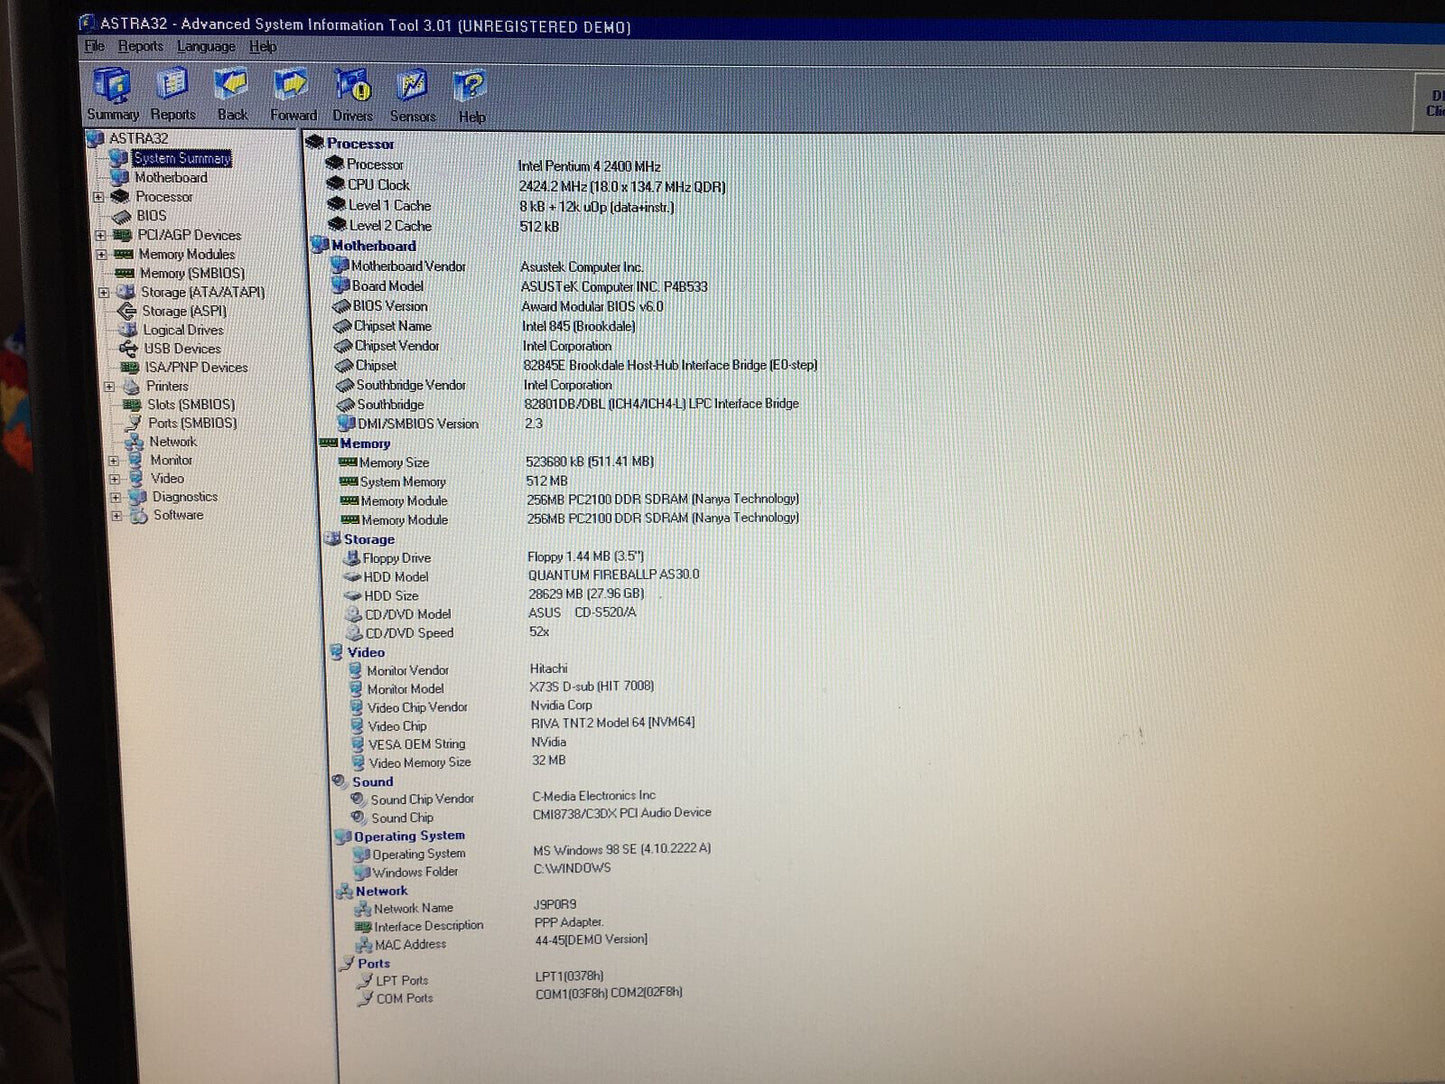The width and height of the screenshot is (1445, 1084).
Task: Select Logical Drives in the sidebar
Action: point(183,330)
